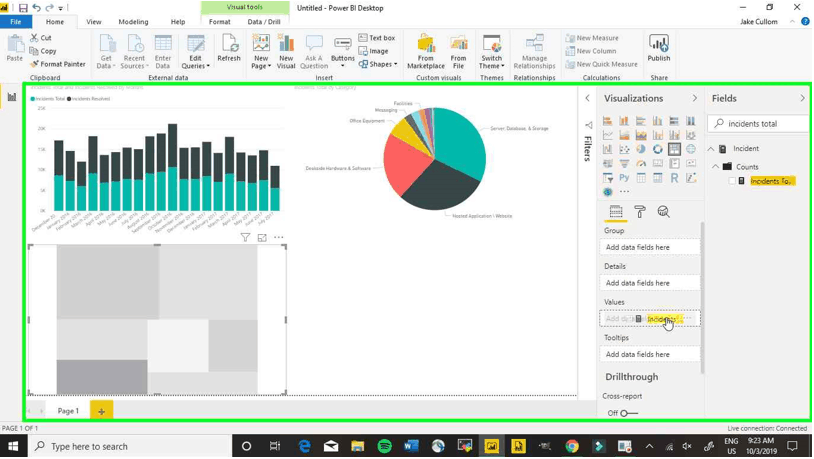The image size is (814, 459).
Task: Select the Clustered column chart visualization
Action: point(658,121)
